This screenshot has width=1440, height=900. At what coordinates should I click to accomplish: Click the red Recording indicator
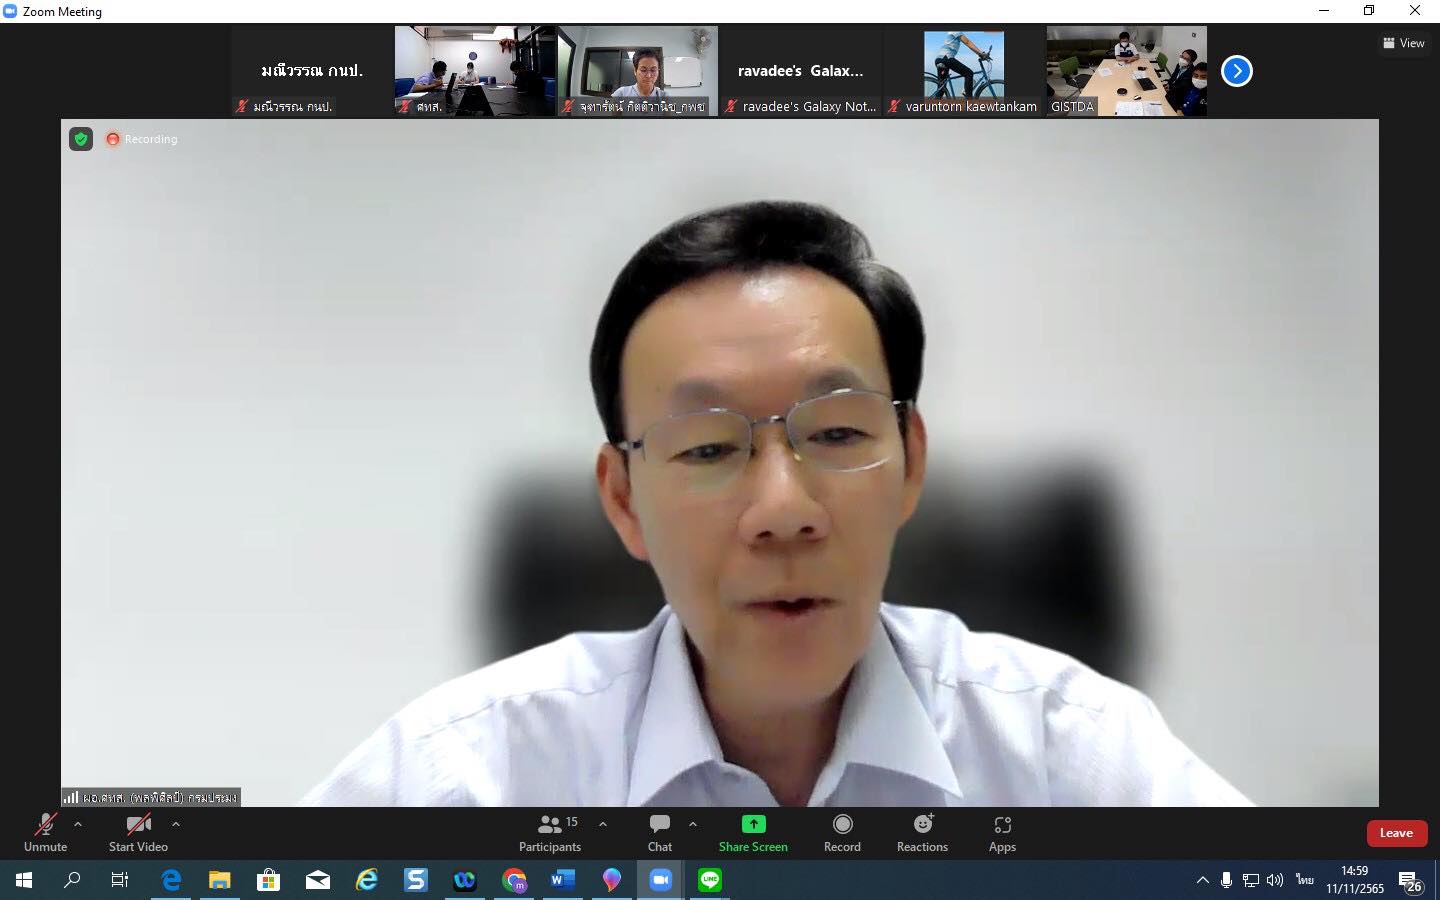[142, 139]
